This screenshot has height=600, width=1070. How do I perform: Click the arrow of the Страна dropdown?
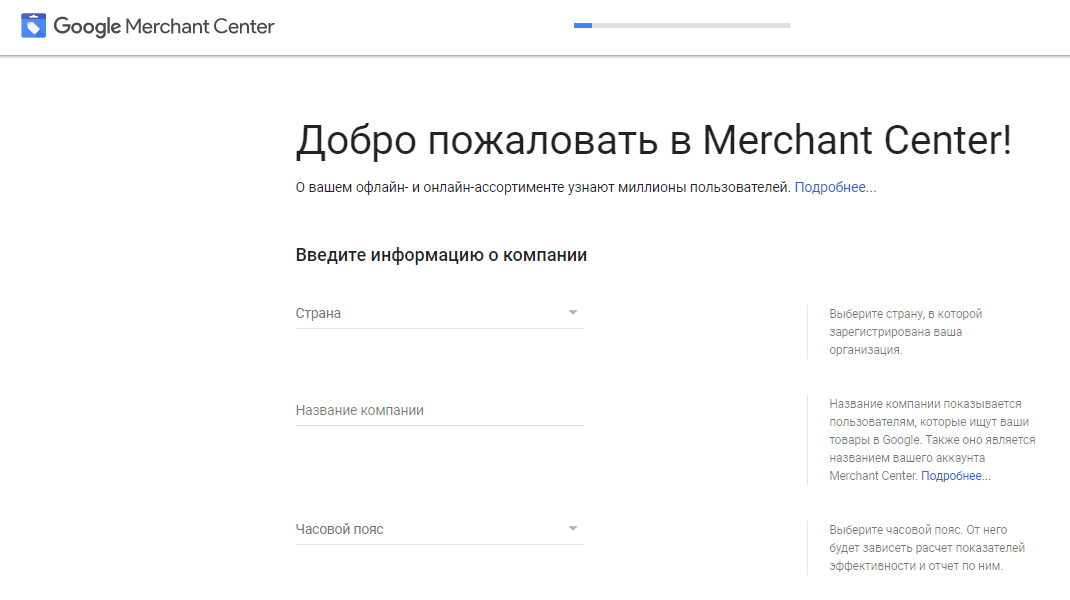click(573, 313)
